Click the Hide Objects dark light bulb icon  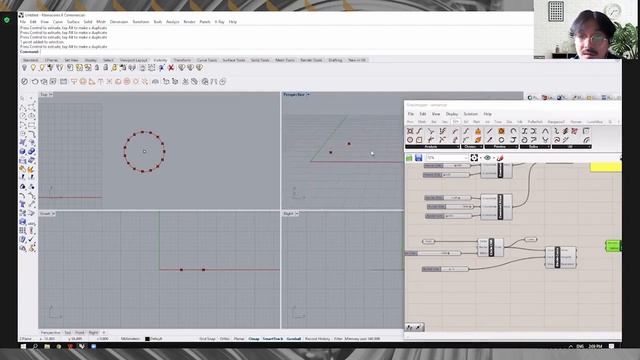click(24, 68)
